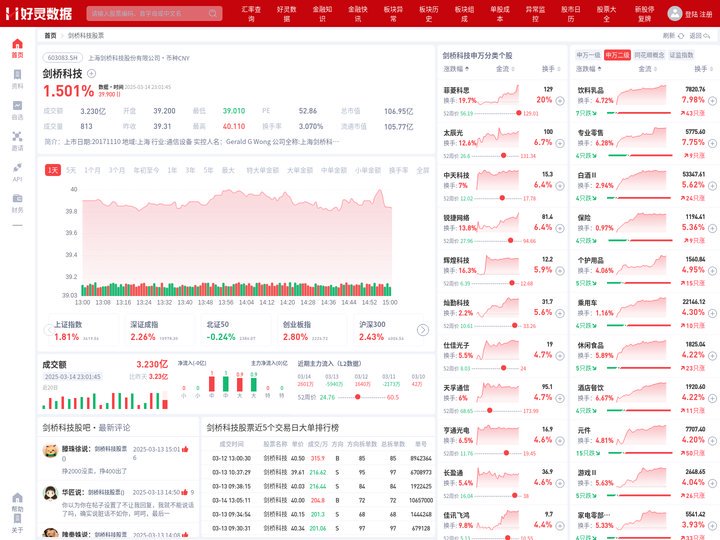Click 登陆 login link
This screenshot has height=540, width=720.
pos(691,14)
